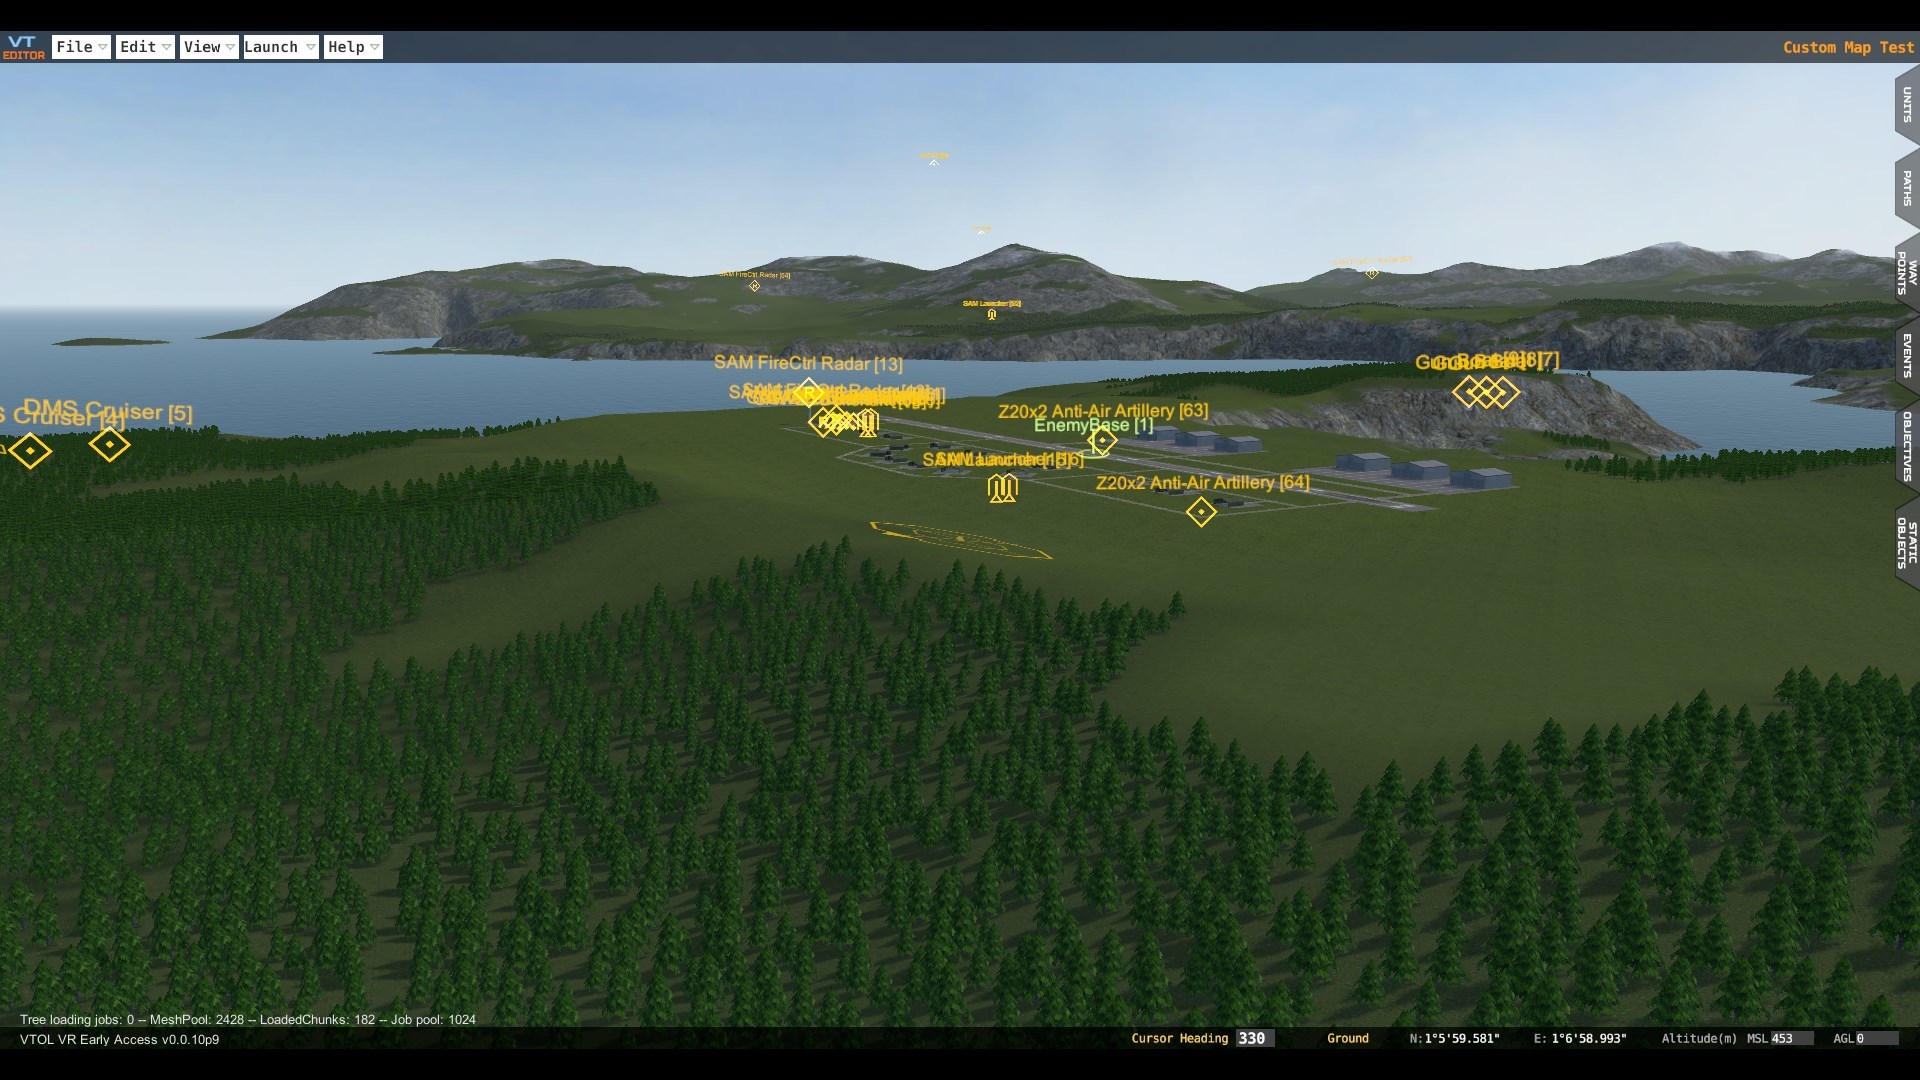Open the Help menu
The image size is (1920, 1080).
coord(353,47)
